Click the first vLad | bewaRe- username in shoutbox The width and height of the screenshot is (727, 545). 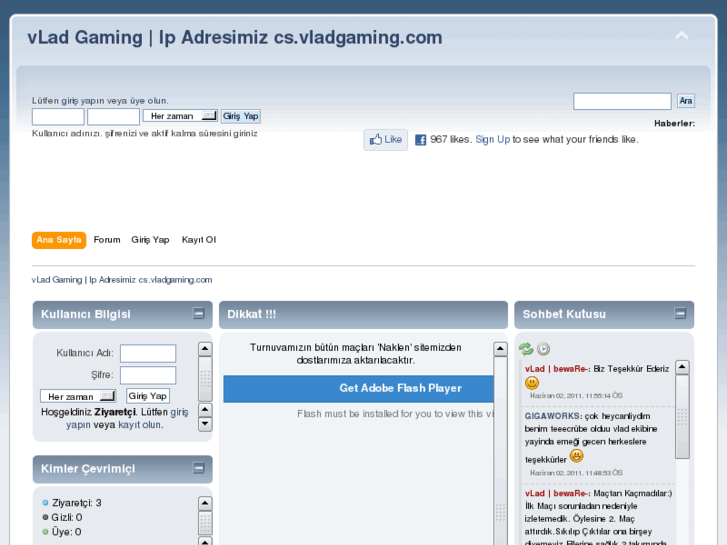click(556, 369)
